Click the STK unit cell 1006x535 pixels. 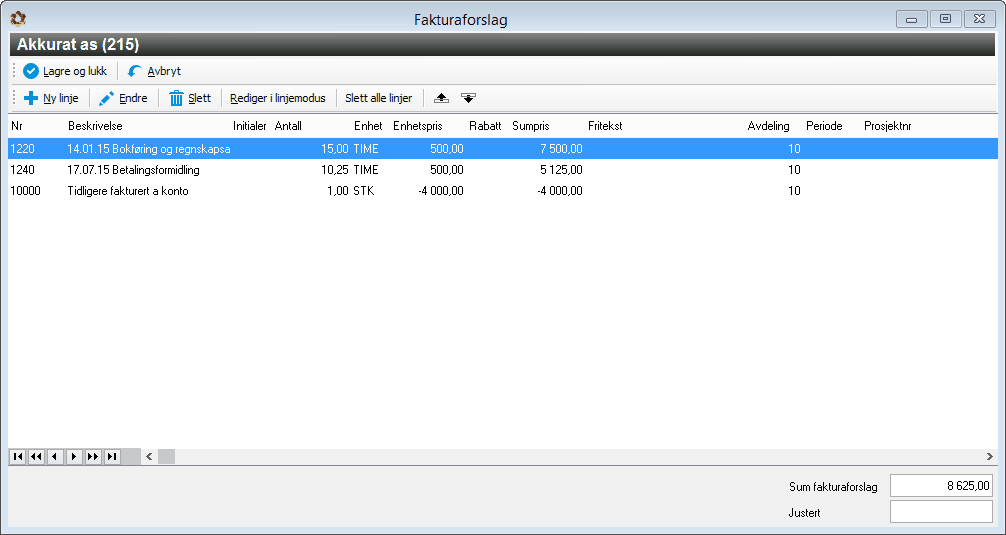[364, 191]
